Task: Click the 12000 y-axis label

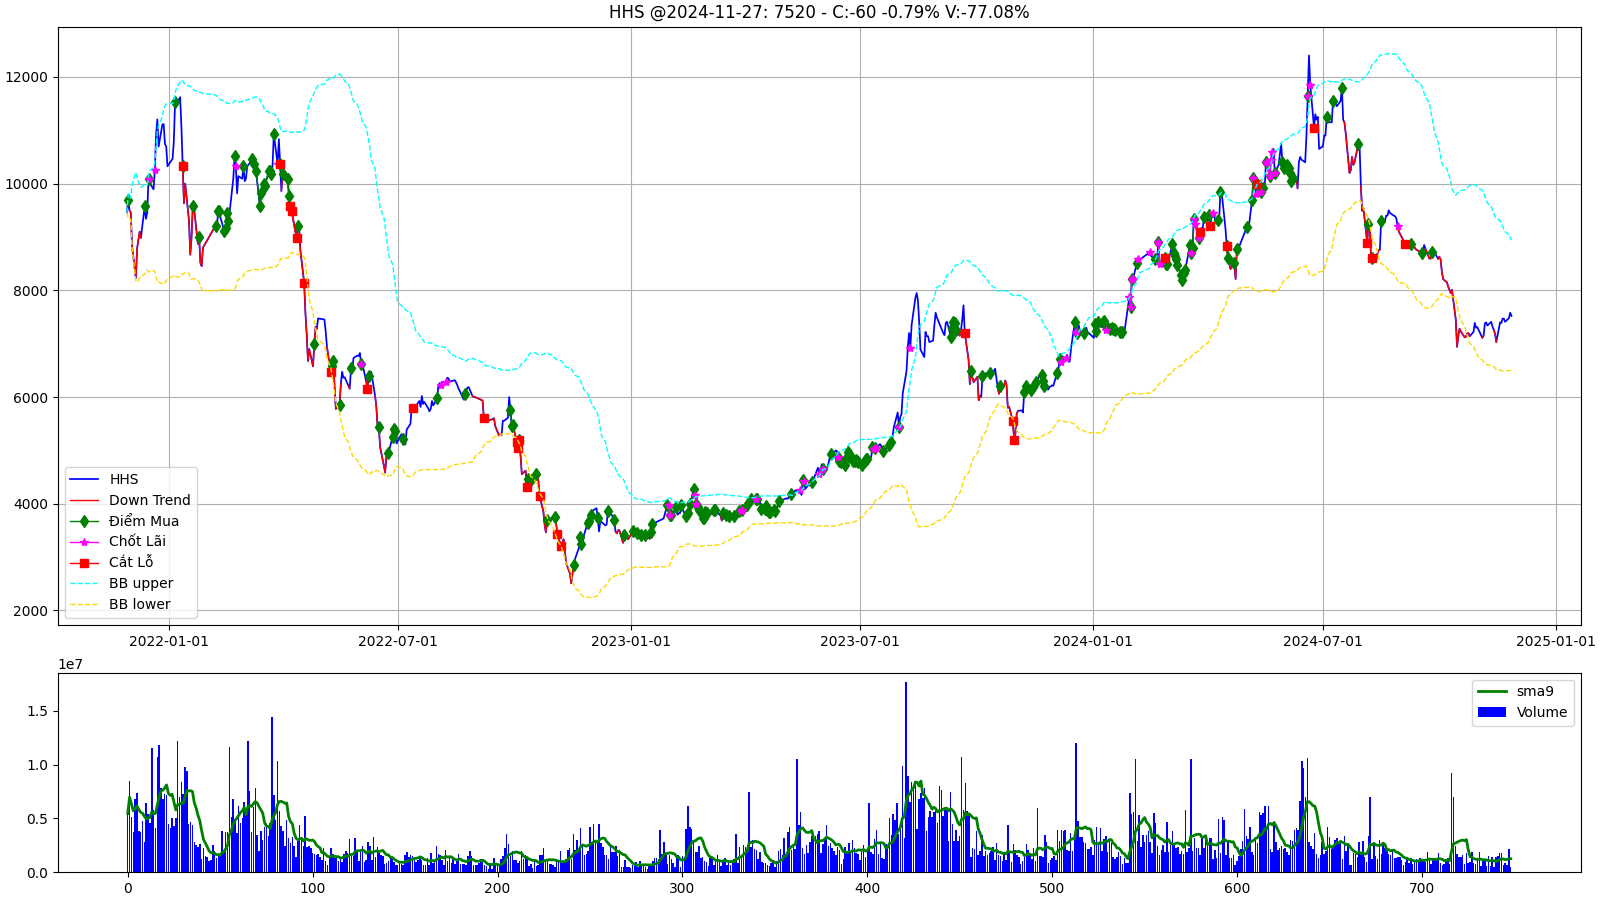Action: 28,77
